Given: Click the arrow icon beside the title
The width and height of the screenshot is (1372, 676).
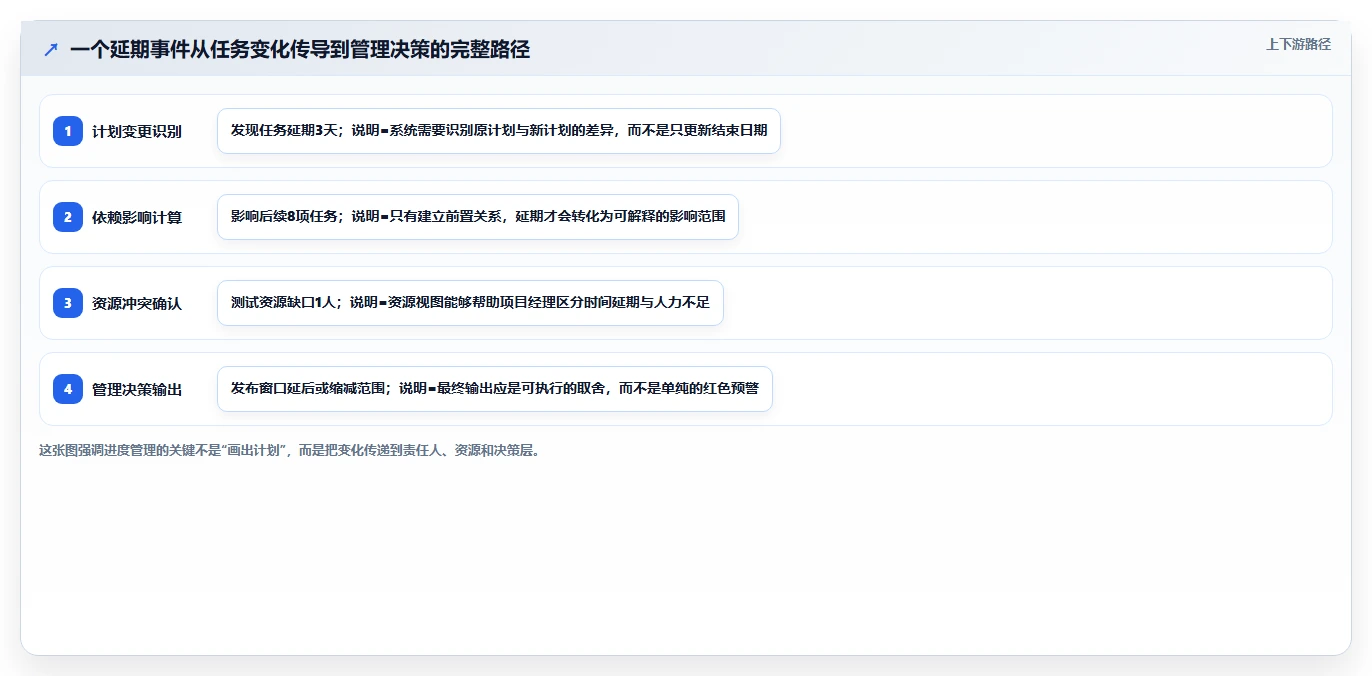Looking at the screenshot, I should tap(51, 49).
